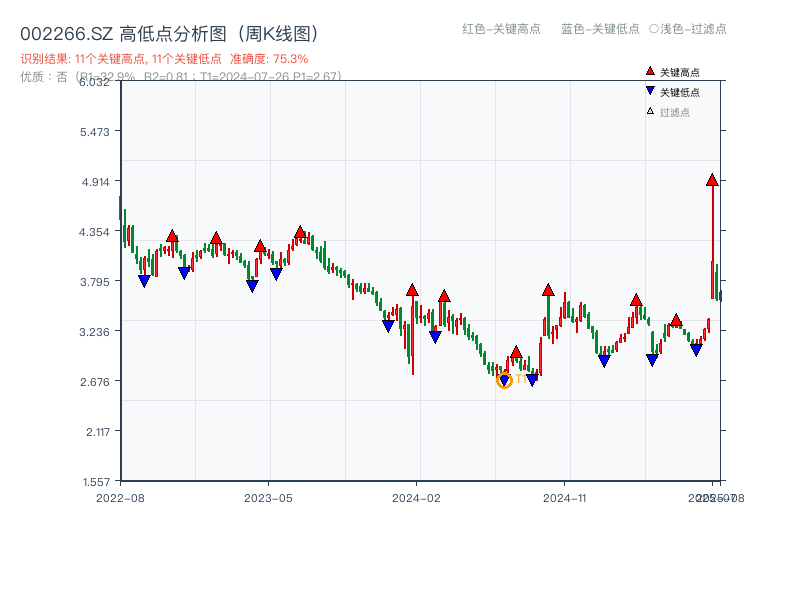800x600 pixels.
Task: Click the 2023-05 date axis label
Action: (x=268, y=497)
